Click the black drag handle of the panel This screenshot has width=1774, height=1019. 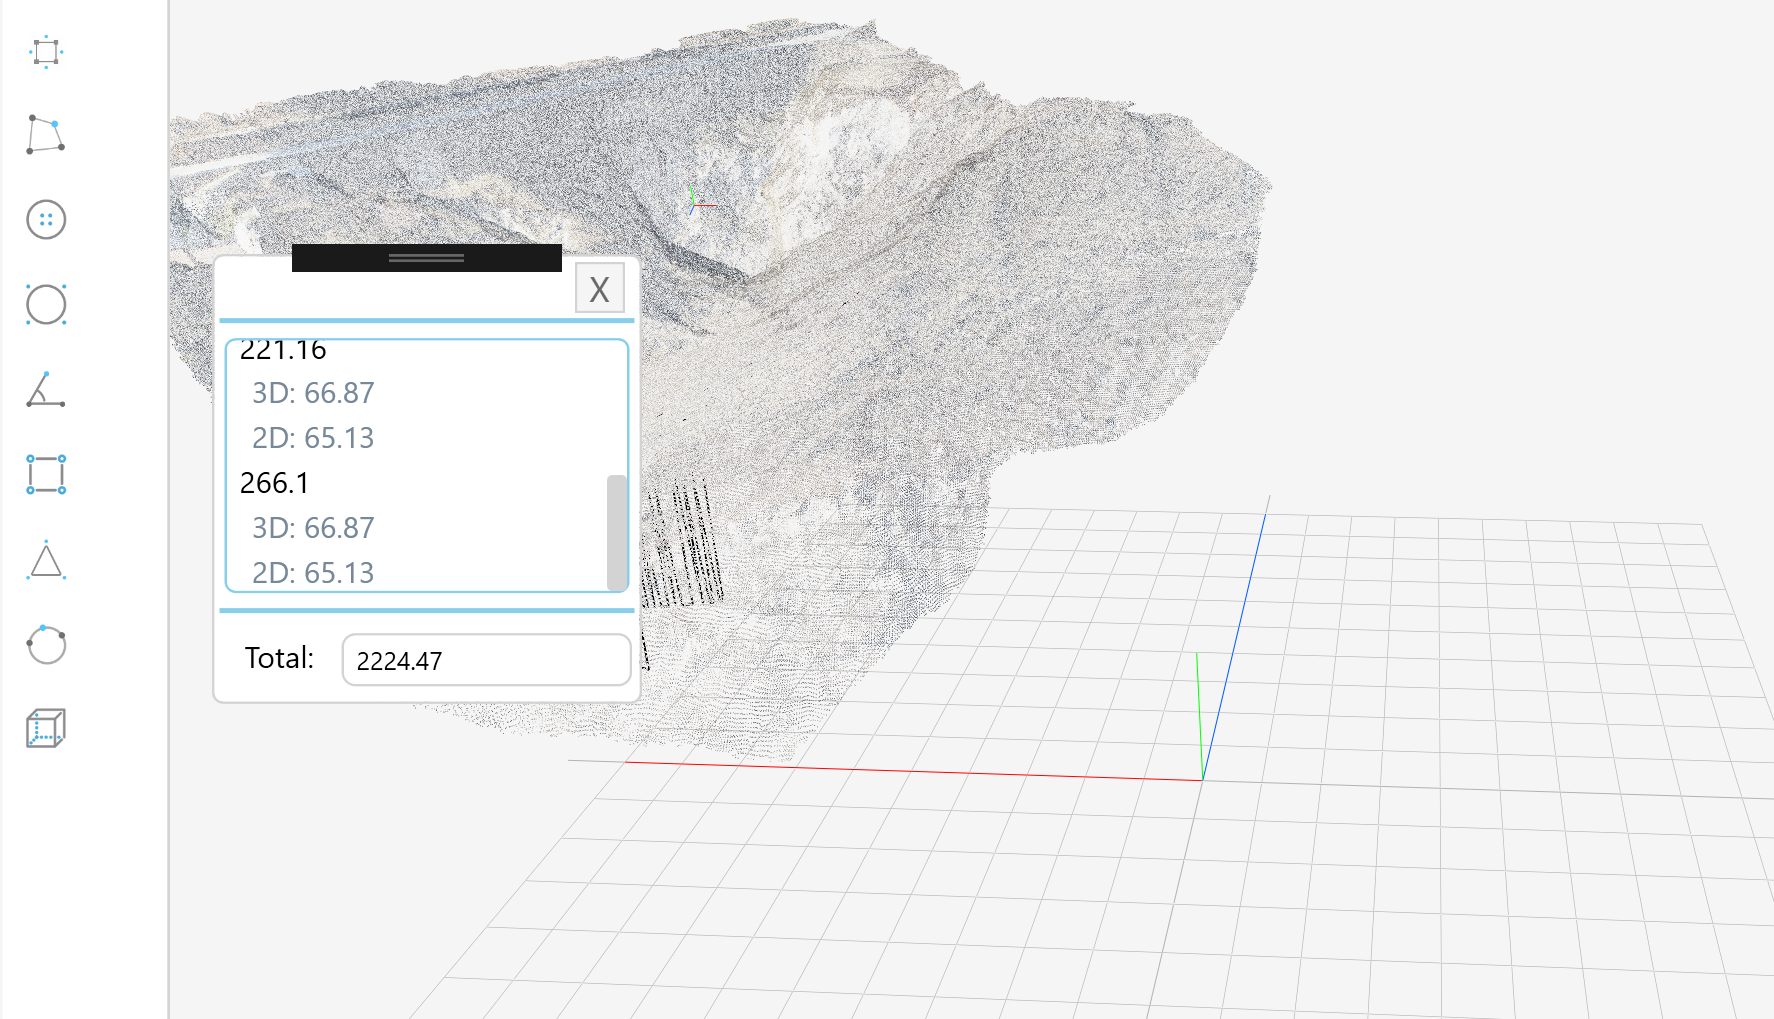pyautogui.click(x=427, y=258)
